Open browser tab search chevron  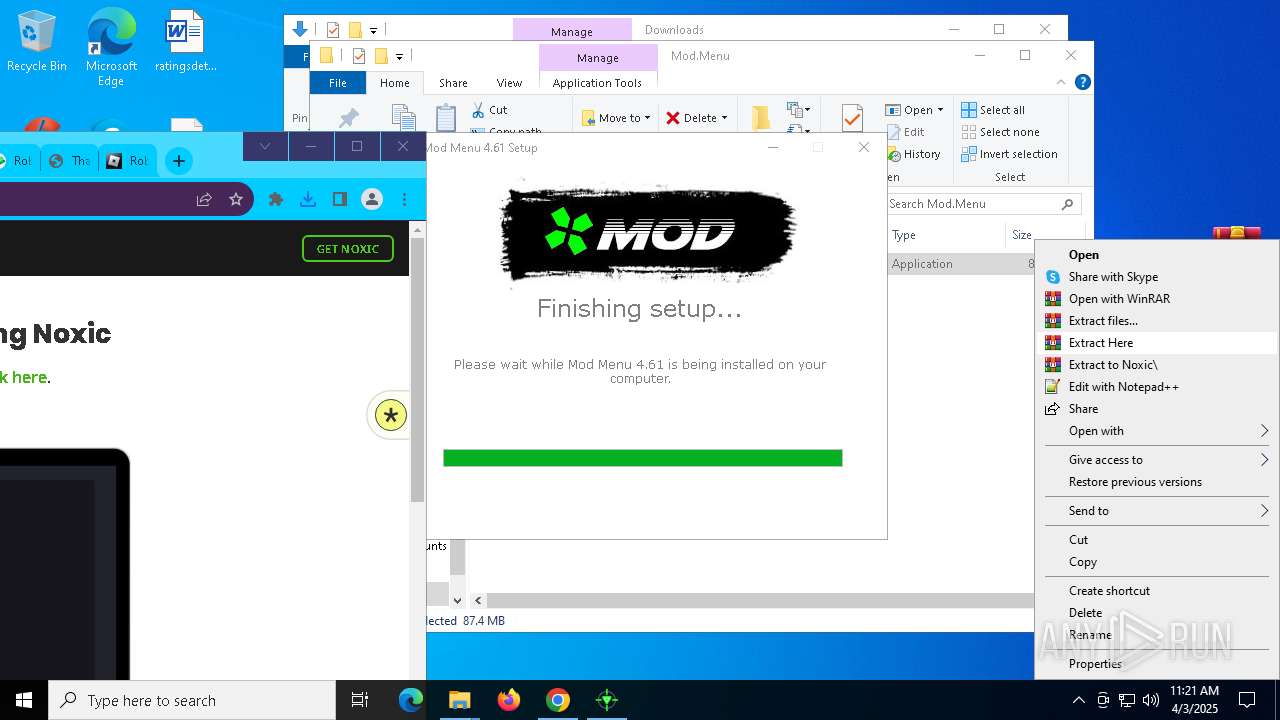coord(265,146)
